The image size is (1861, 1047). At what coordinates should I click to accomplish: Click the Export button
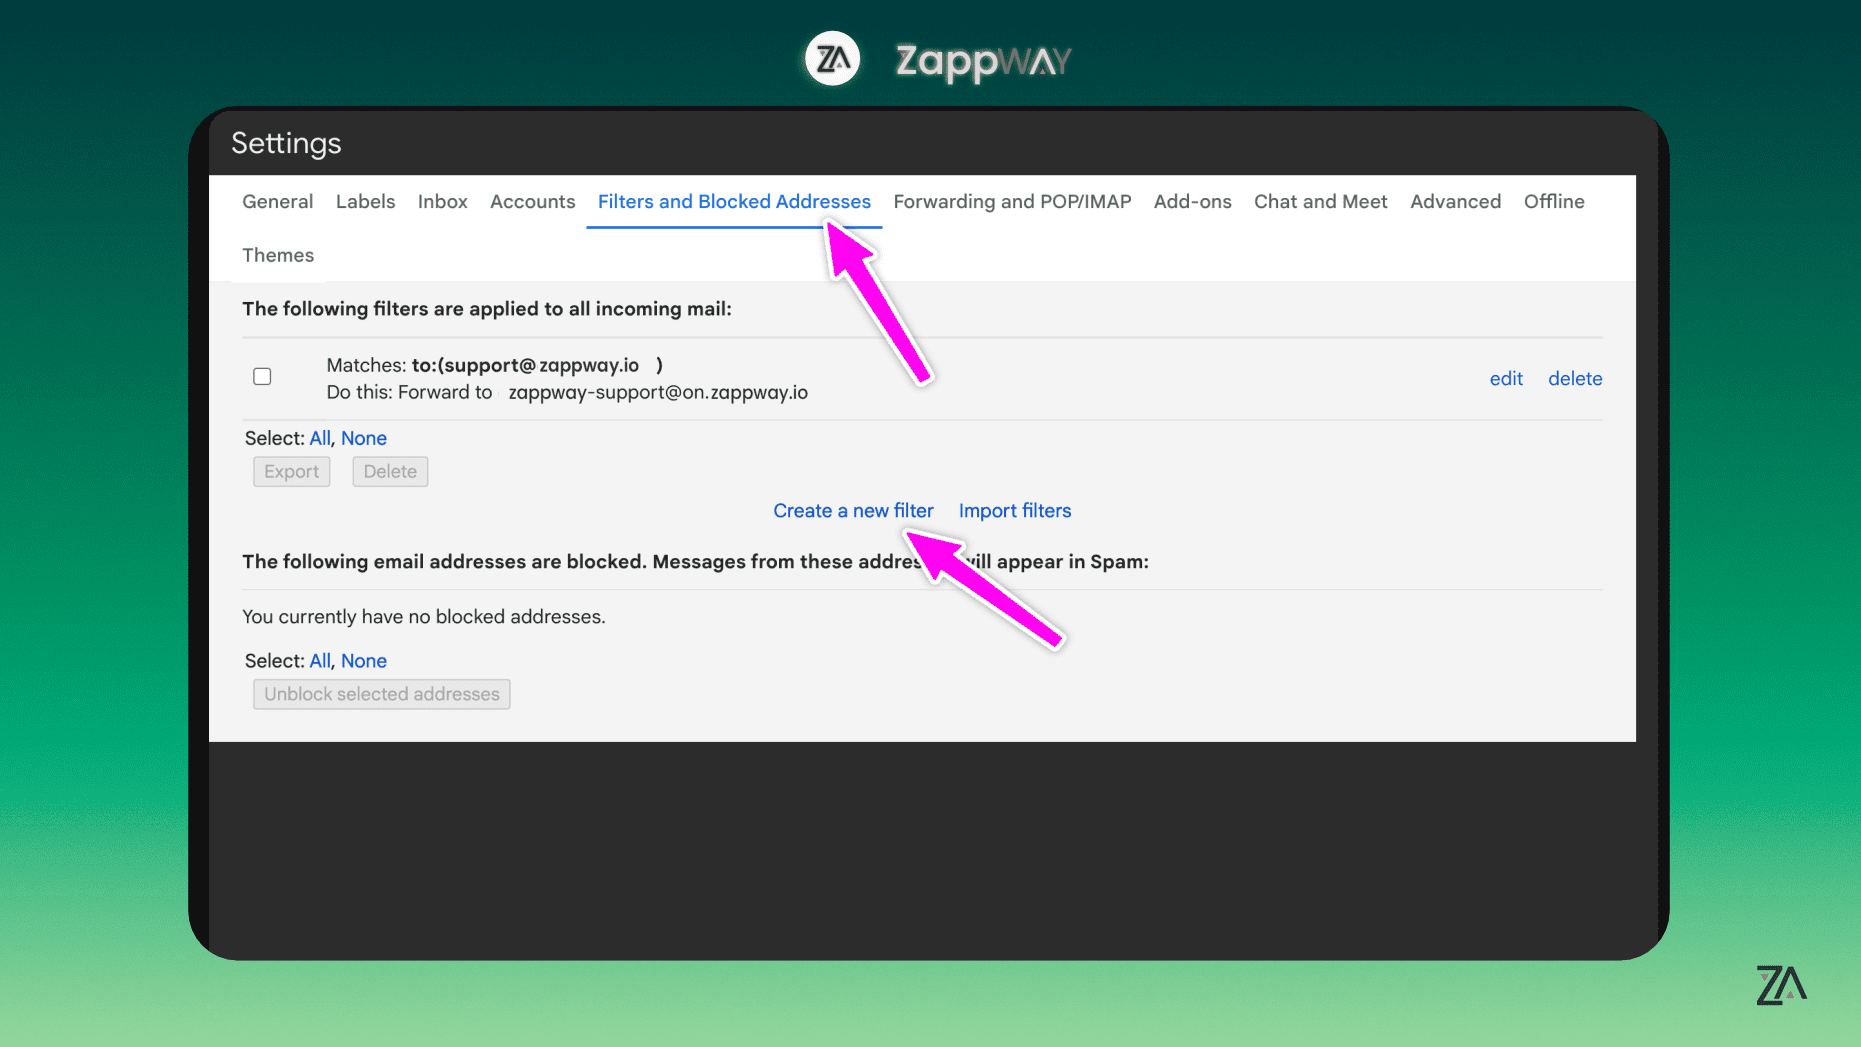291,471
